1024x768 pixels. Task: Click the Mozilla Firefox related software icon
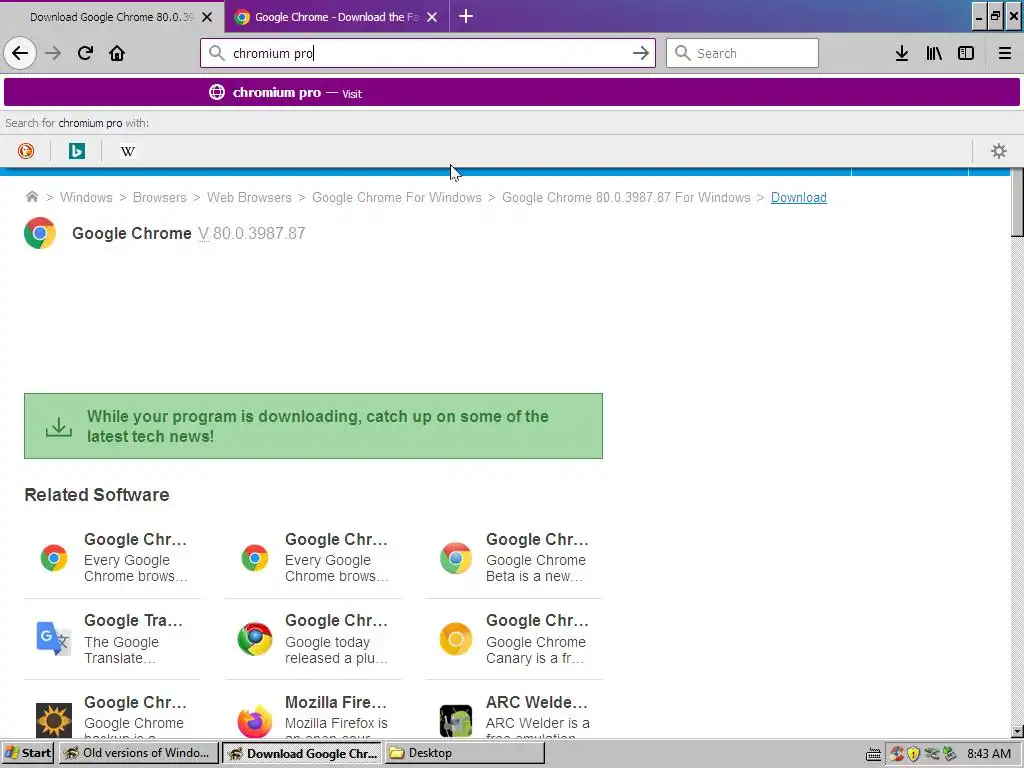pyautogui.click(x=255, y=720)
